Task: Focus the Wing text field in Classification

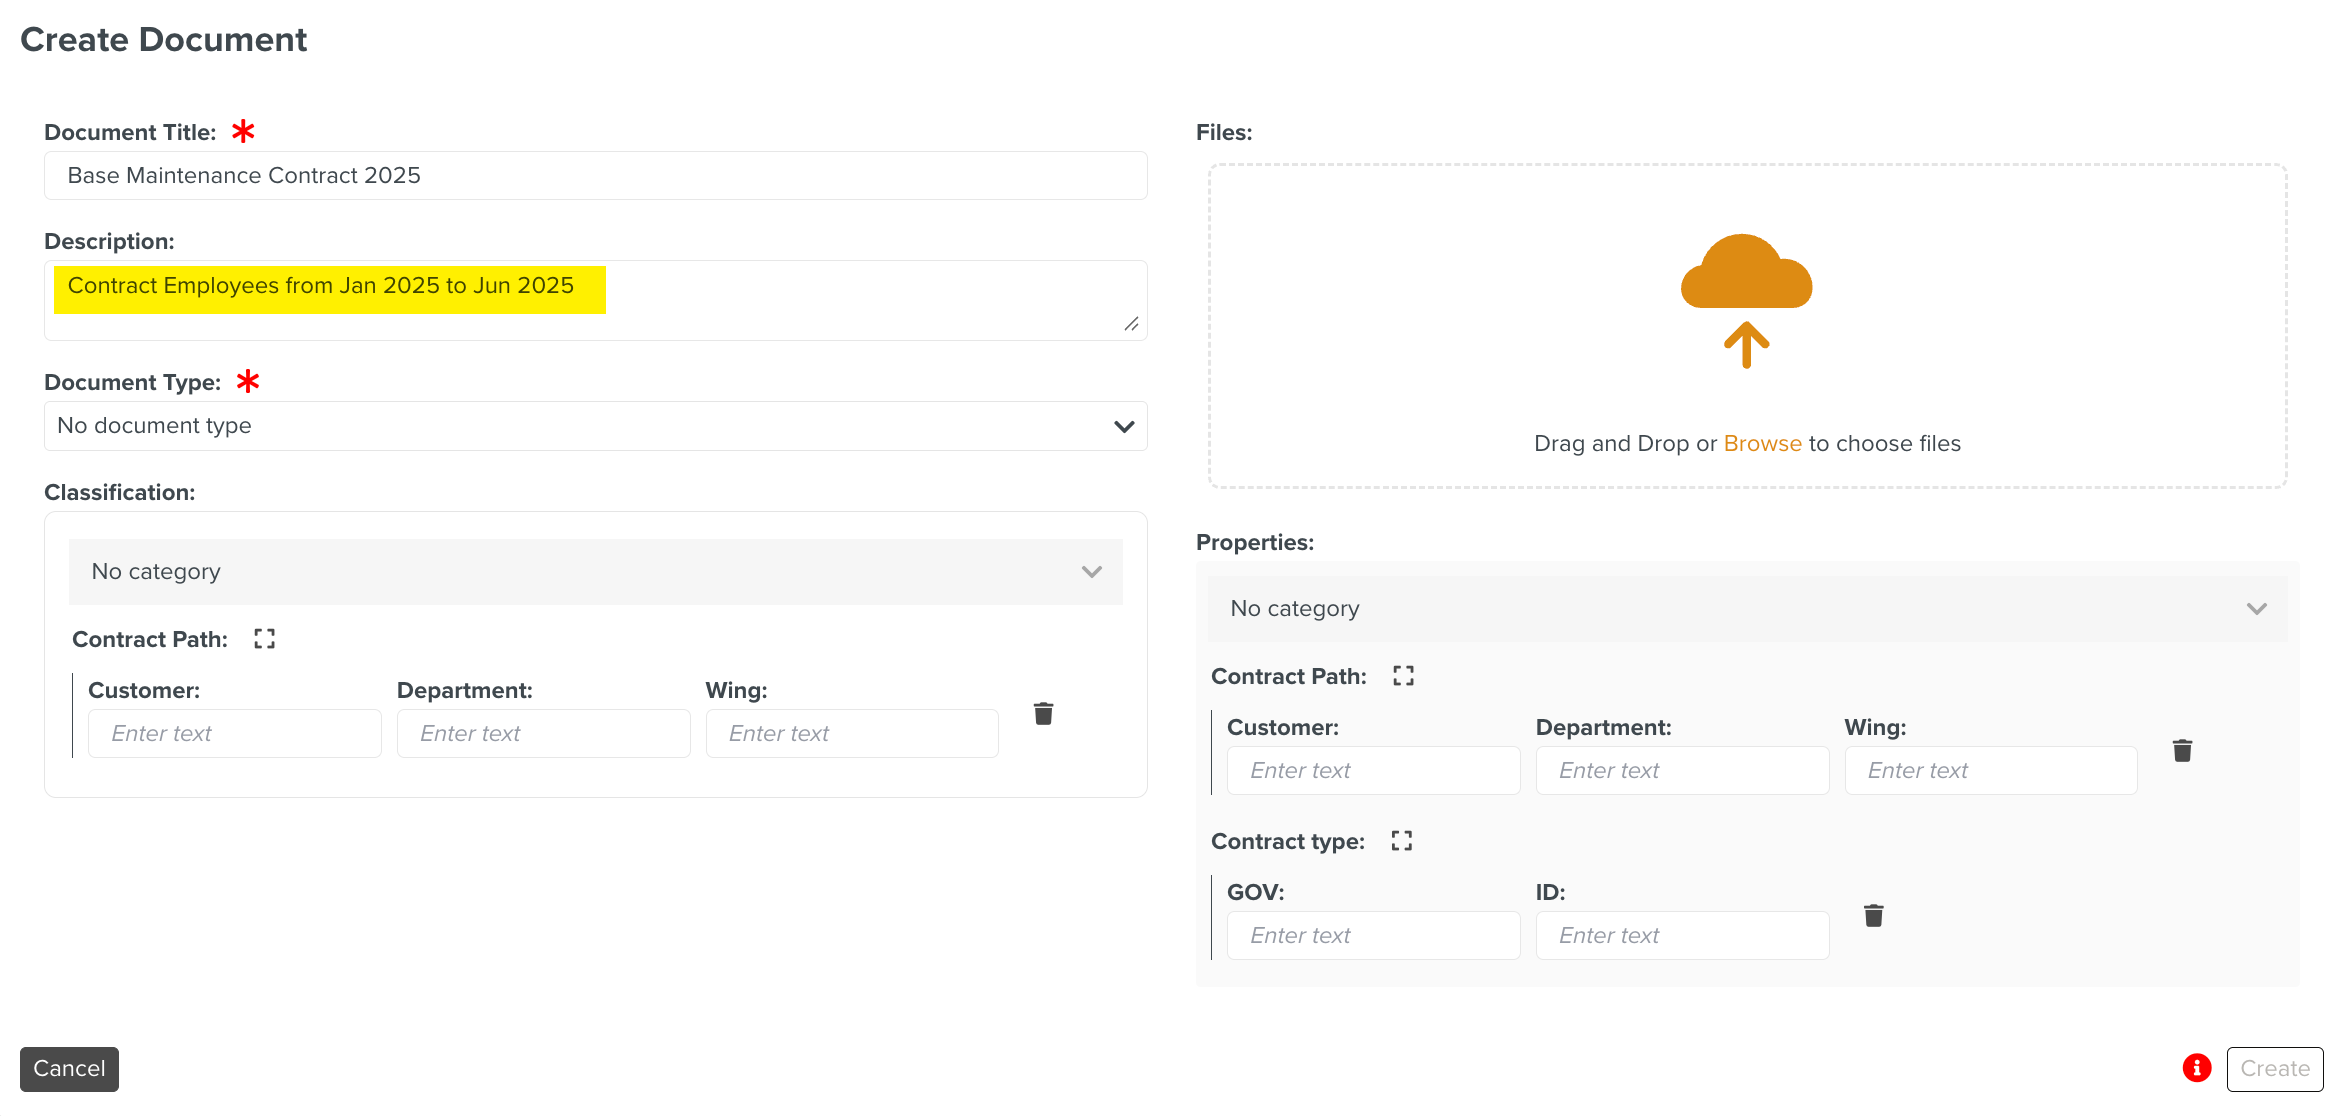Action: [851, 733]
